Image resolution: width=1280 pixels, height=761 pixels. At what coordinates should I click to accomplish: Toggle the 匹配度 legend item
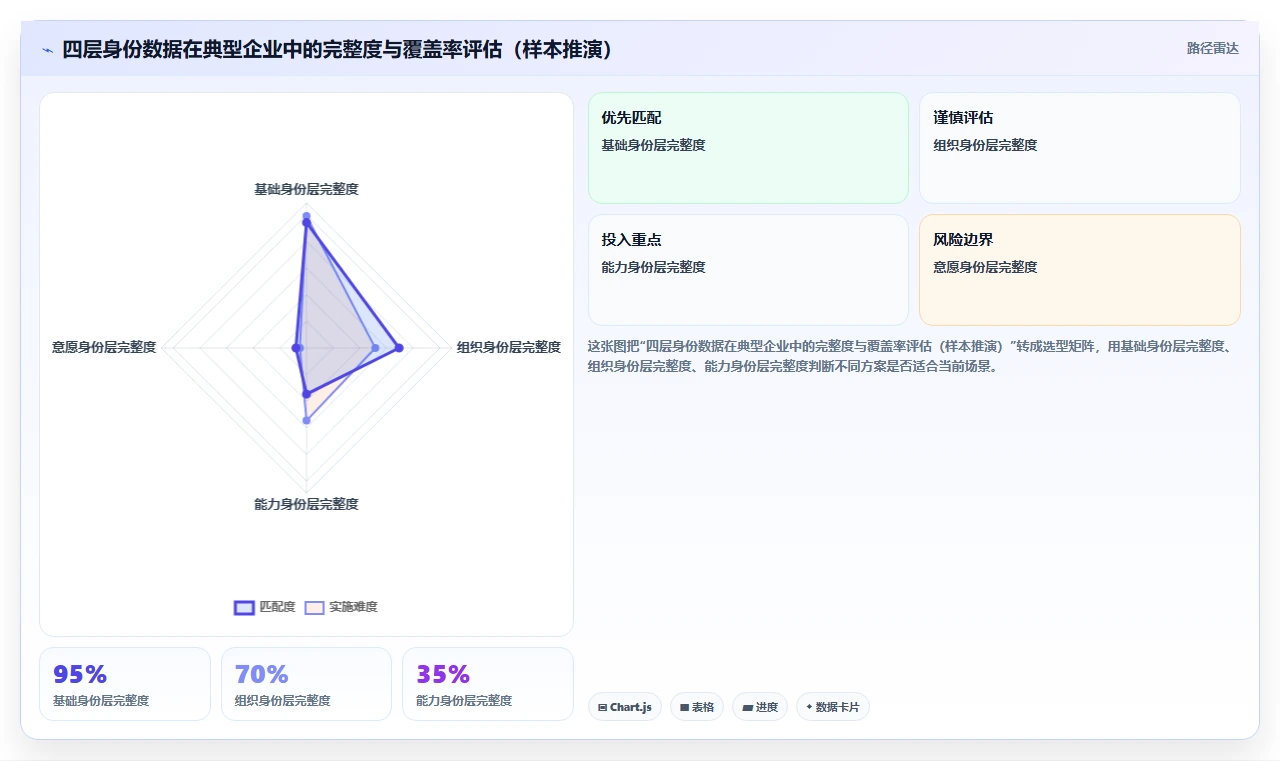[265, 607]
